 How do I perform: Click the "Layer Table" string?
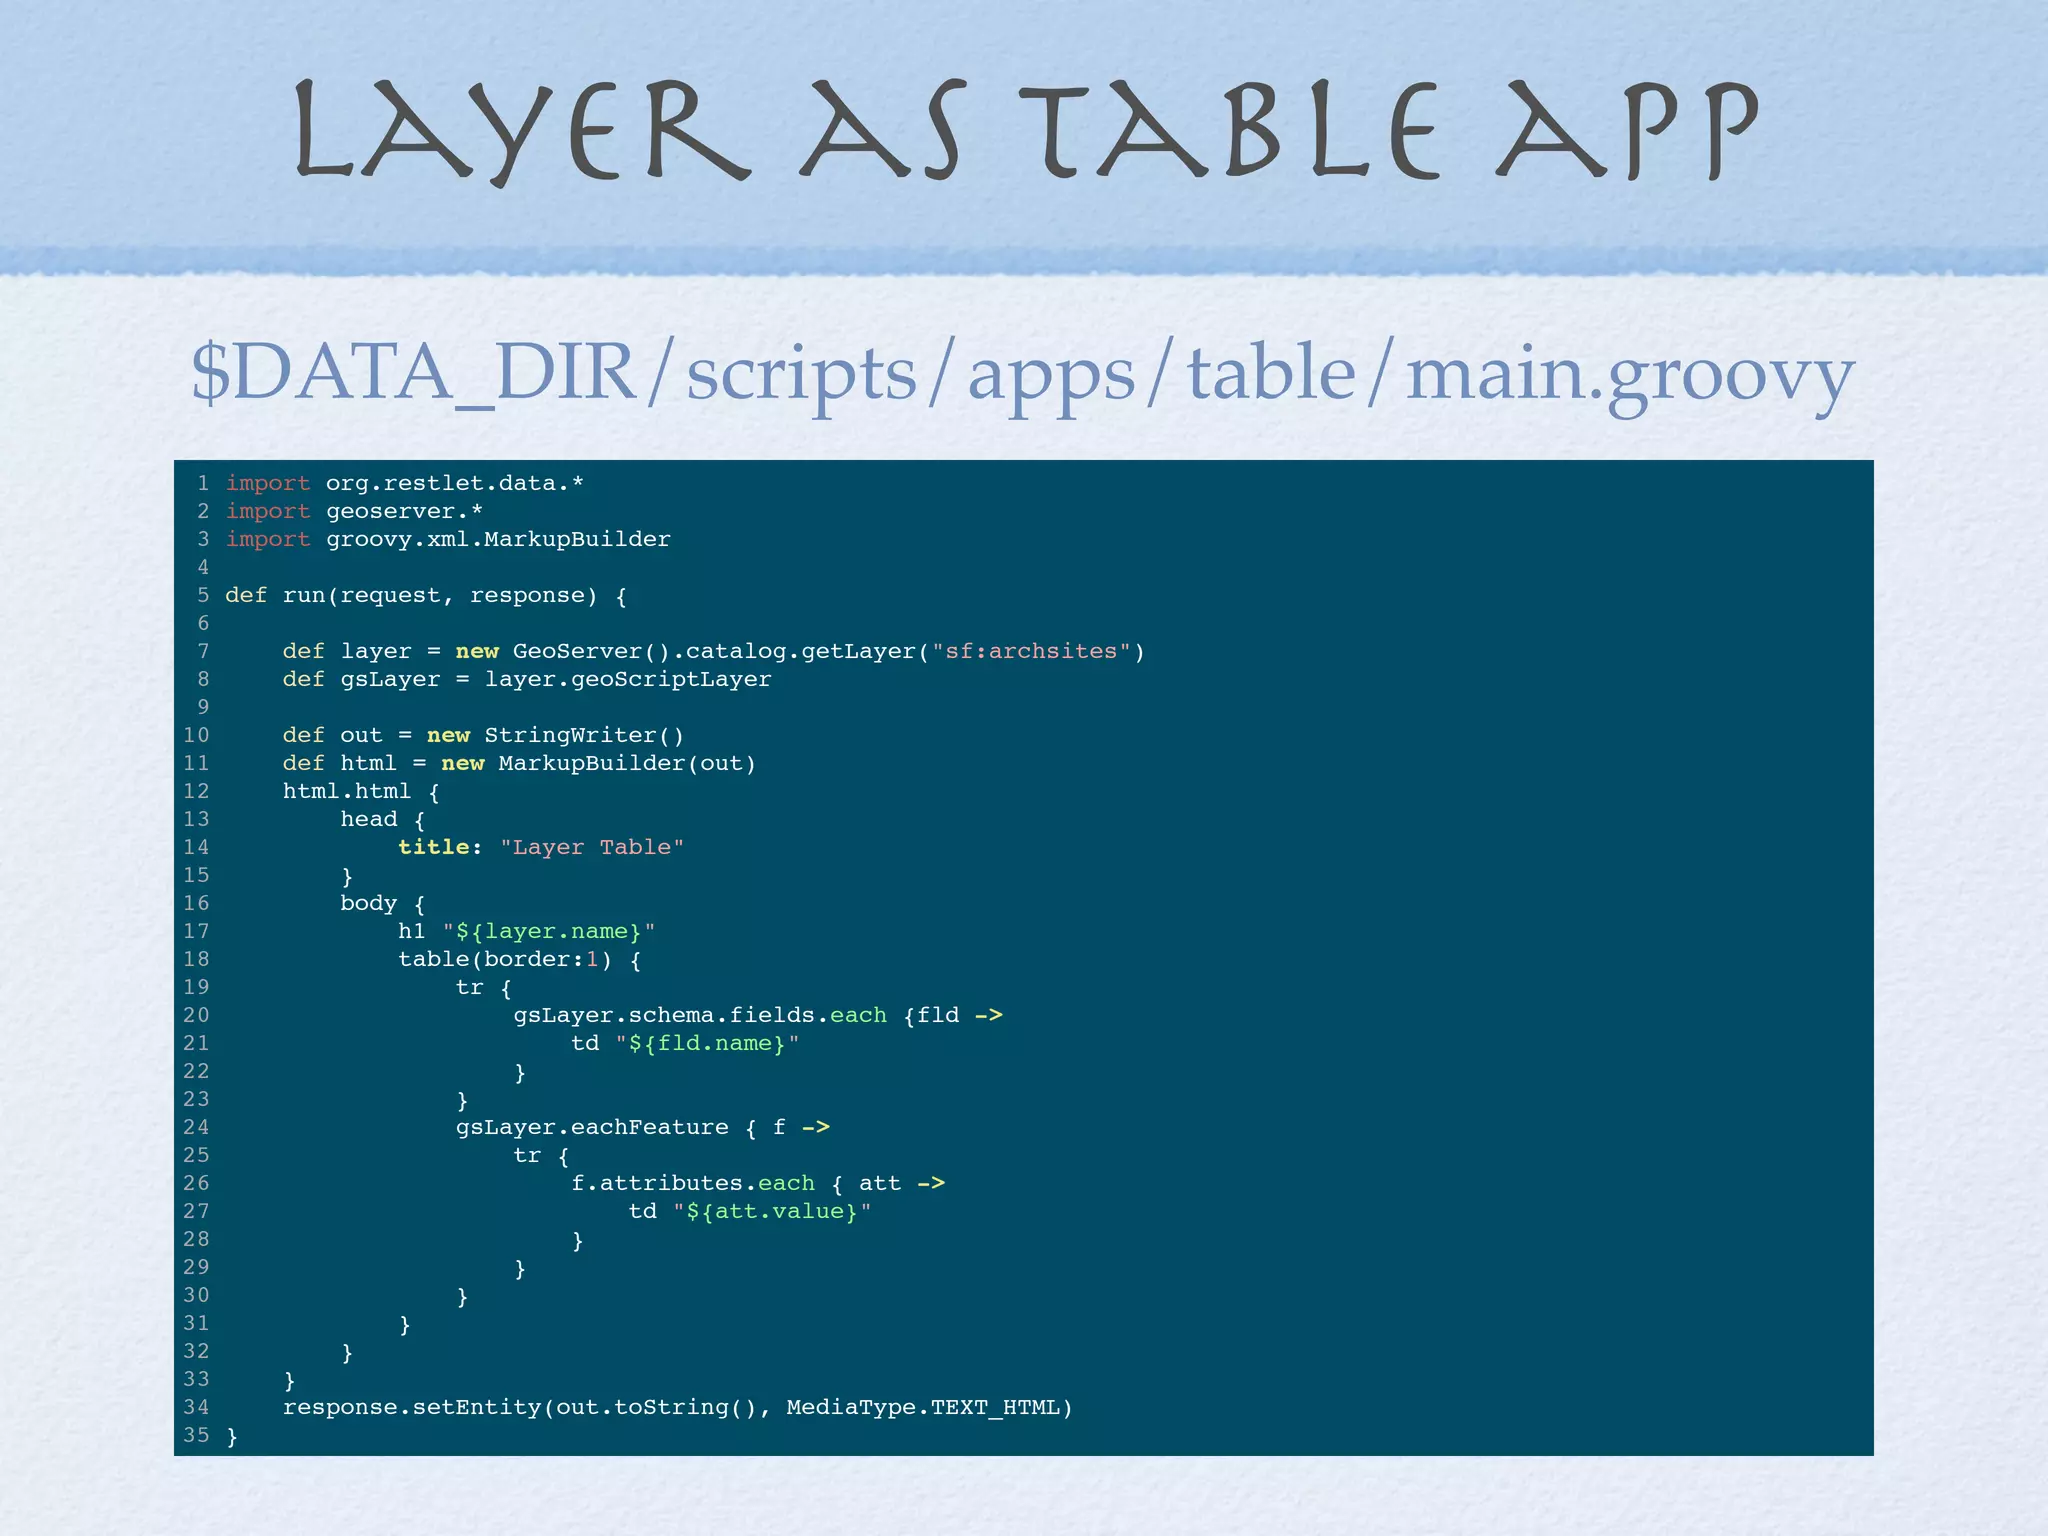[592, 848]
